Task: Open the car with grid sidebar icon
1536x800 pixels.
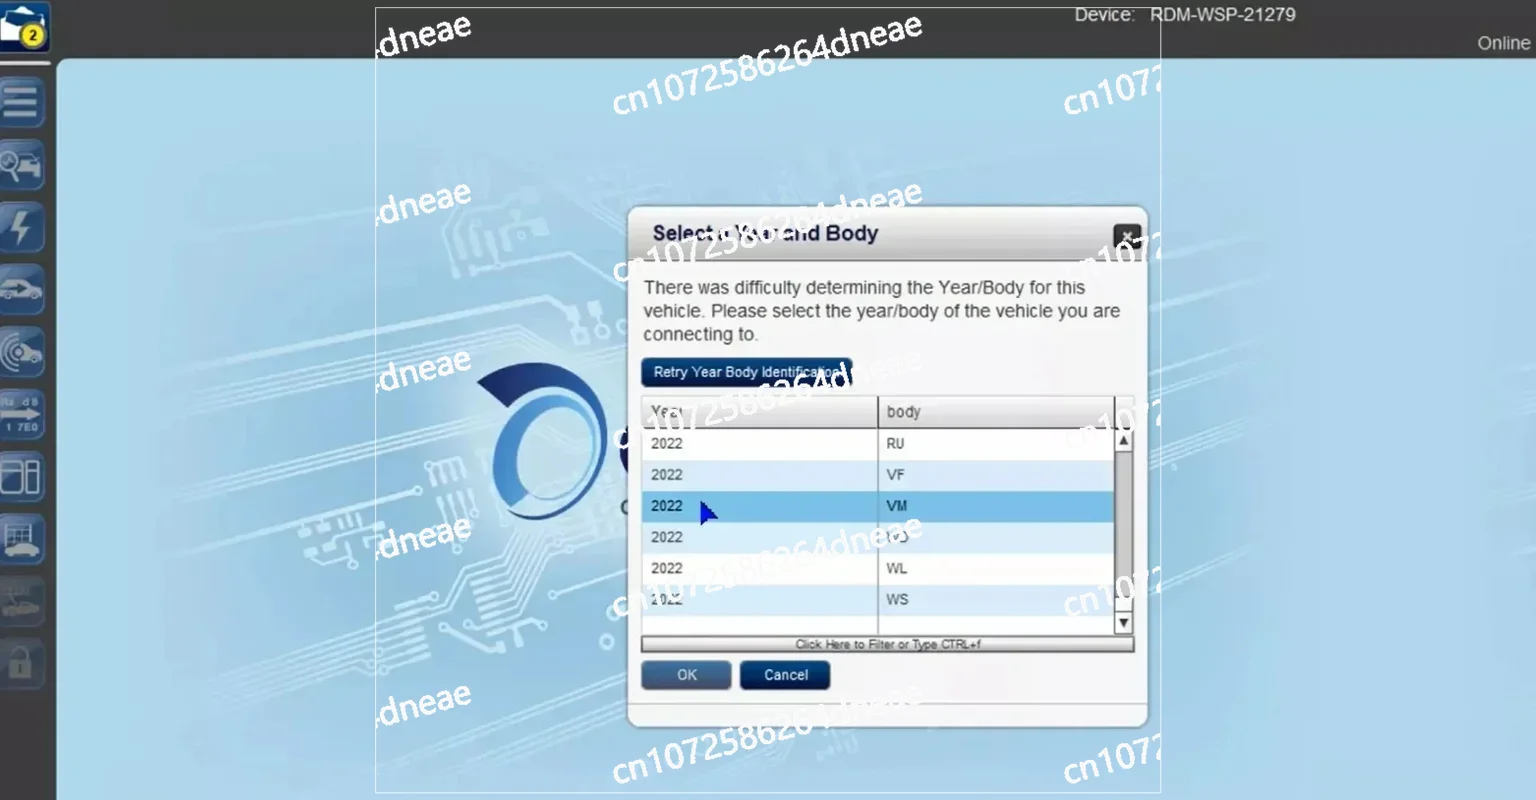Action: click(22, 540)
